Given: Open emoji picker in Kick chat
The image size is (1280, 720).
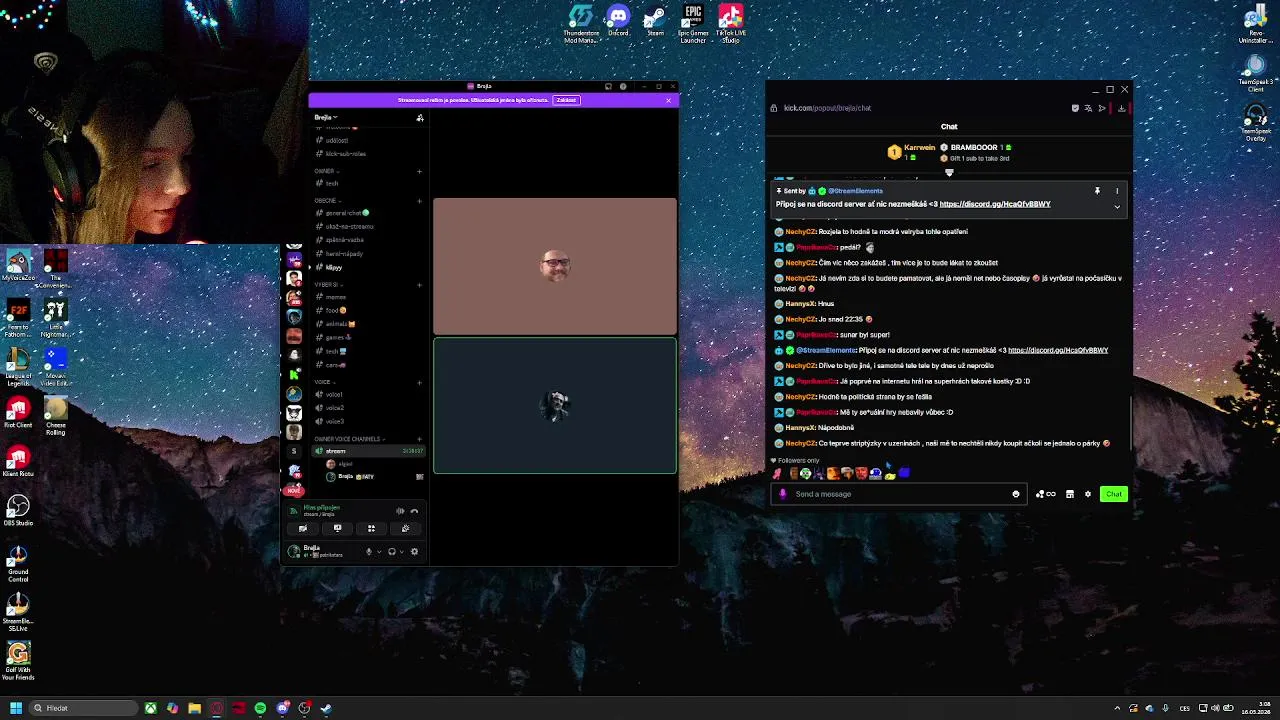Looking at the screenshot, I should coord(1015,494).
